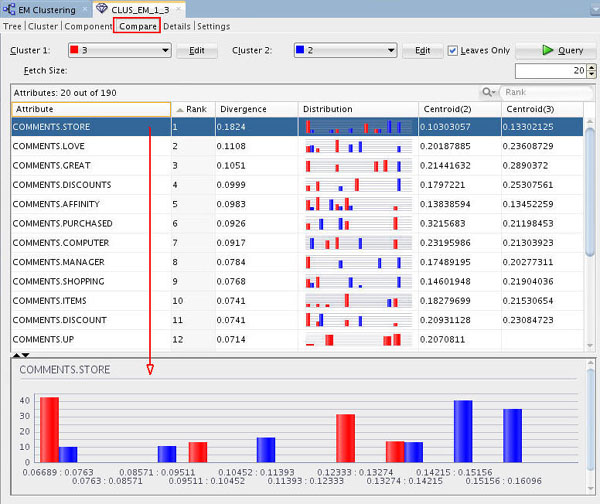Click the CLUS_EM_1_3 diamond tab icon
The height and width of the screenshot is (504, 600).
[100, 9]
